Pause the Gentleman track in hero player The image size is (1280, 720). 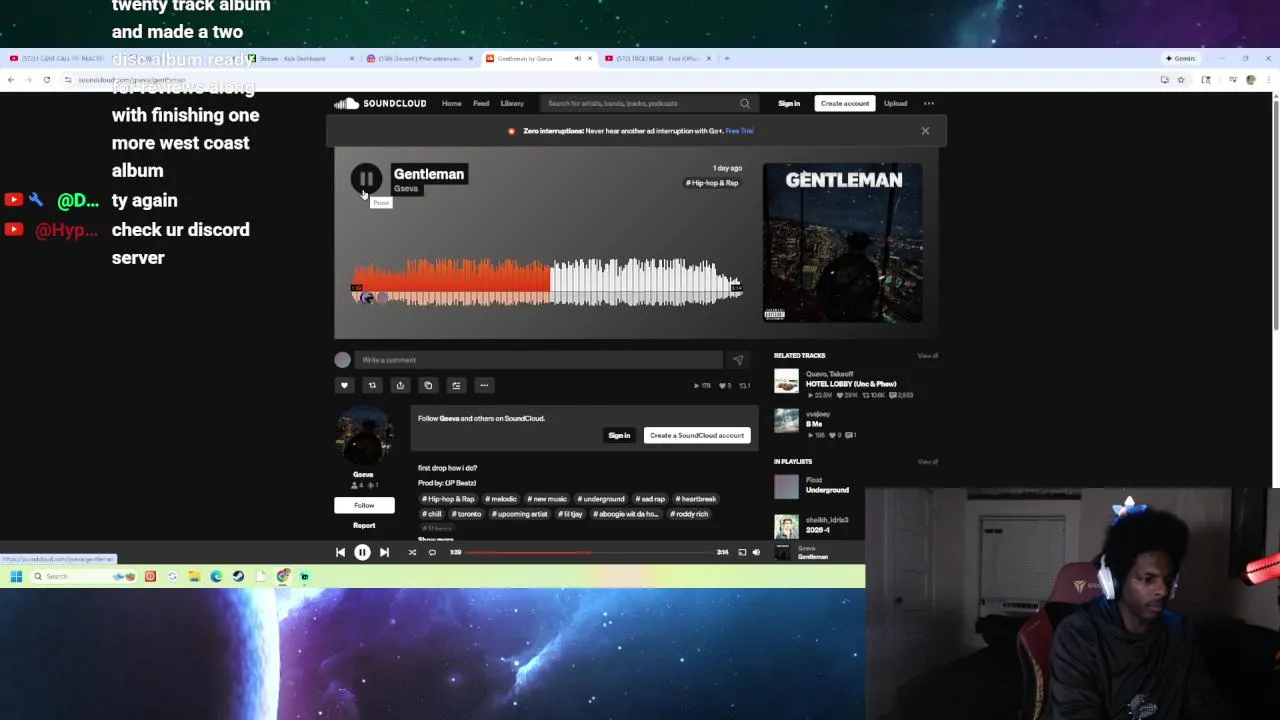click(x=366, y=179)
